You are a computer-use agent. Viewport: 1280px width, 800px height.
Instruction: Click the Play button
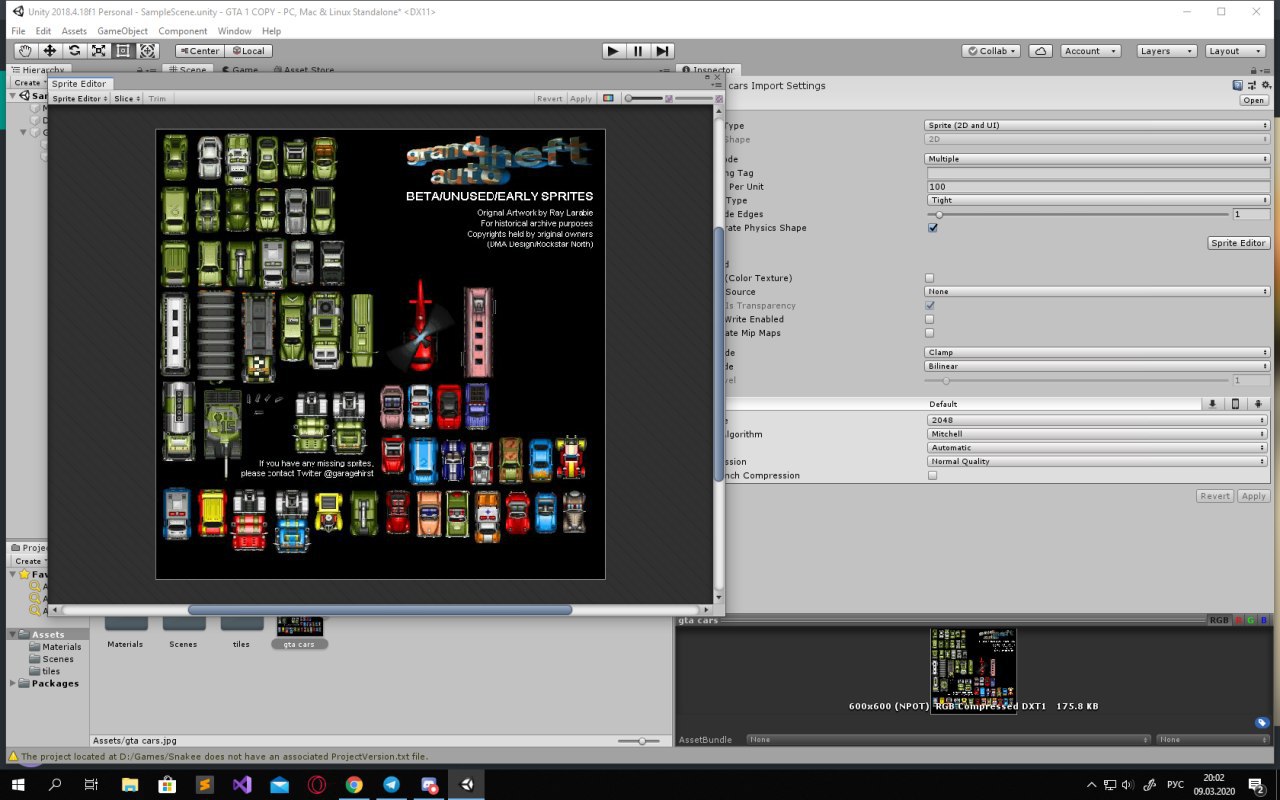[614, 51]
